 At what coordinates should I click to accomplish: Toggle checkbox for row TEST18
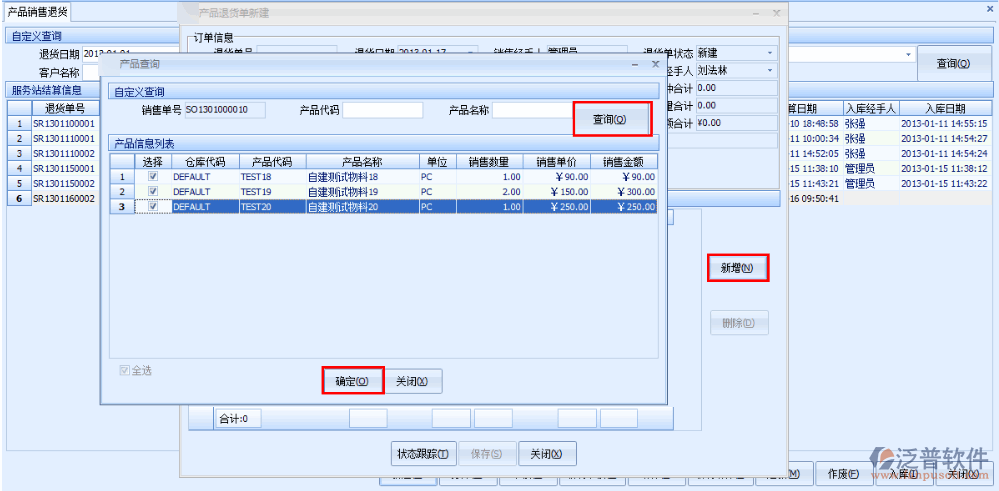point(153,176)
